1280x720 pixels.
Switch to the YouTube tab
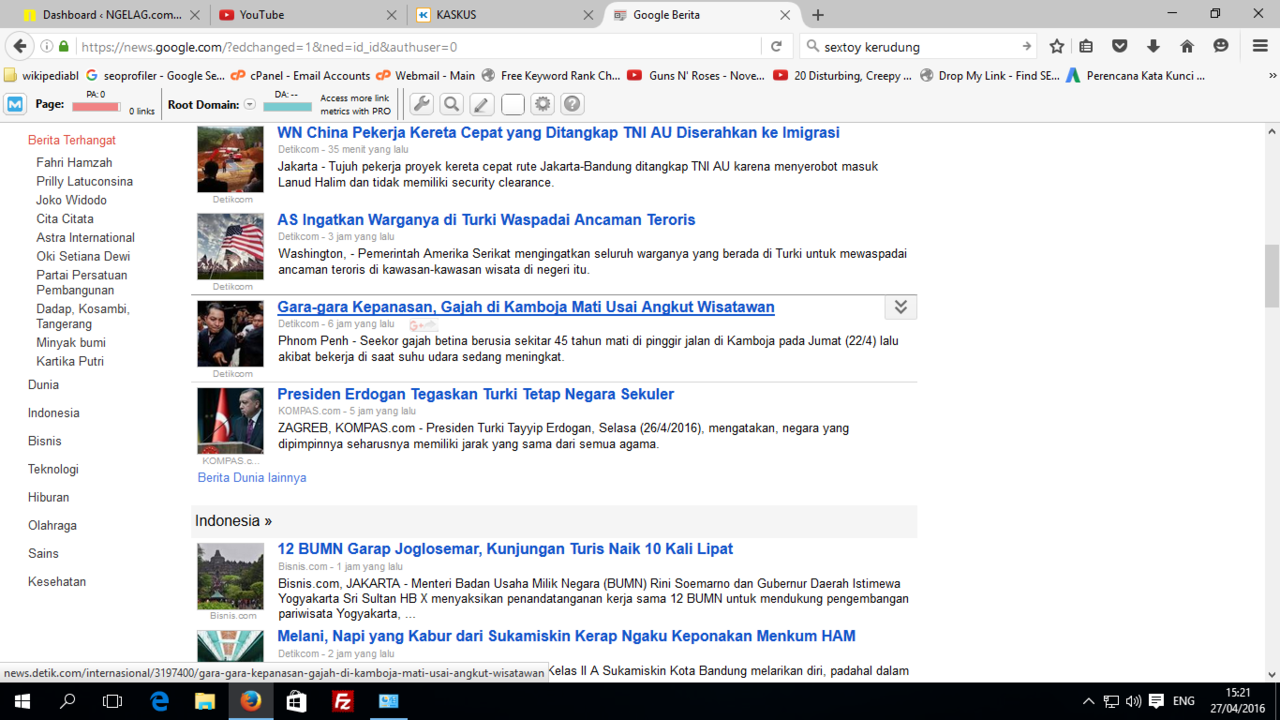point(307,15)
